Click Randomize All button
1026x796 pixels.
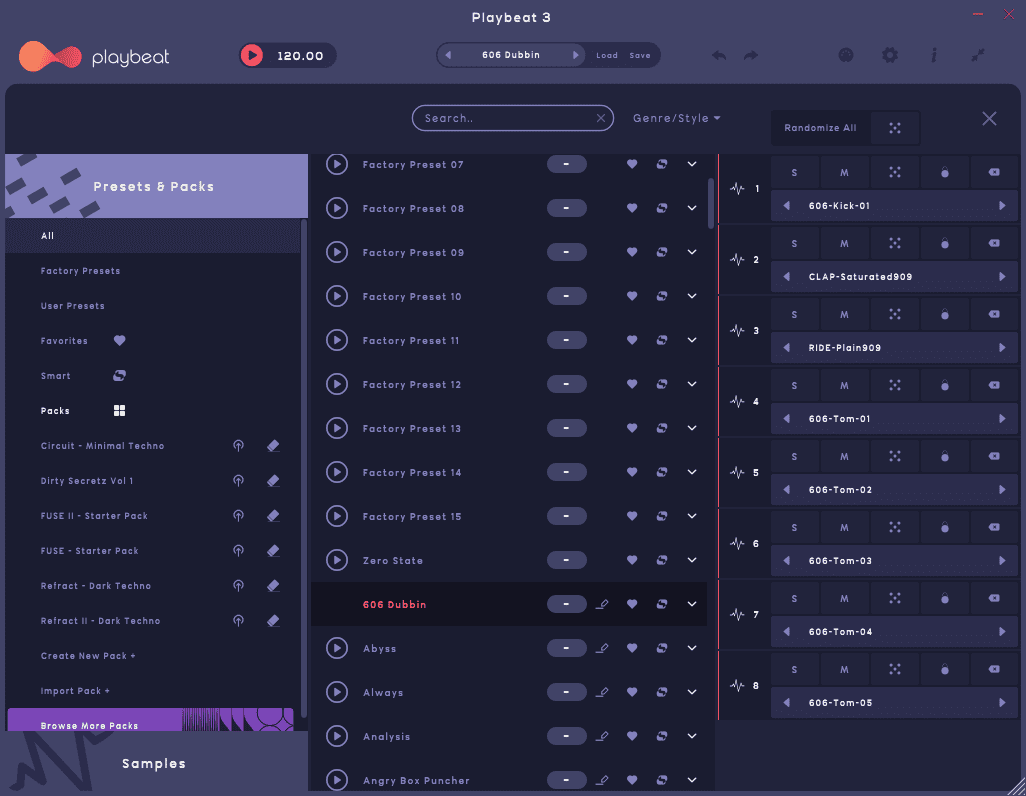[820, 128]
